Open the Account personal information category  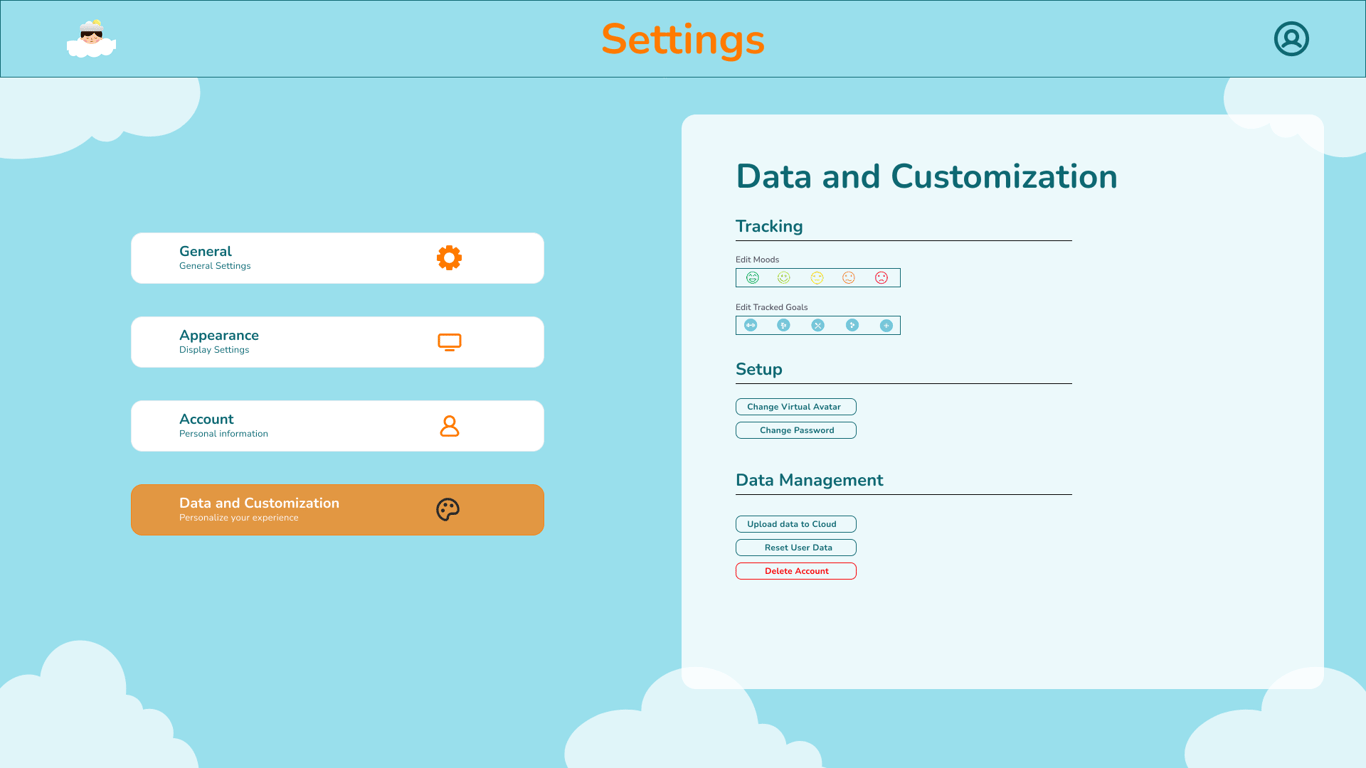click(337, 426)
